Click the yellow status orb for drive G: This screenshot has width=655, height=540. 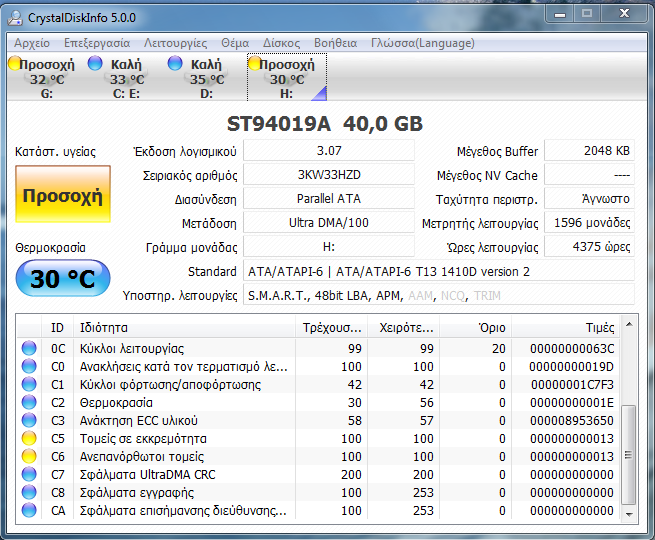[15, 63]
